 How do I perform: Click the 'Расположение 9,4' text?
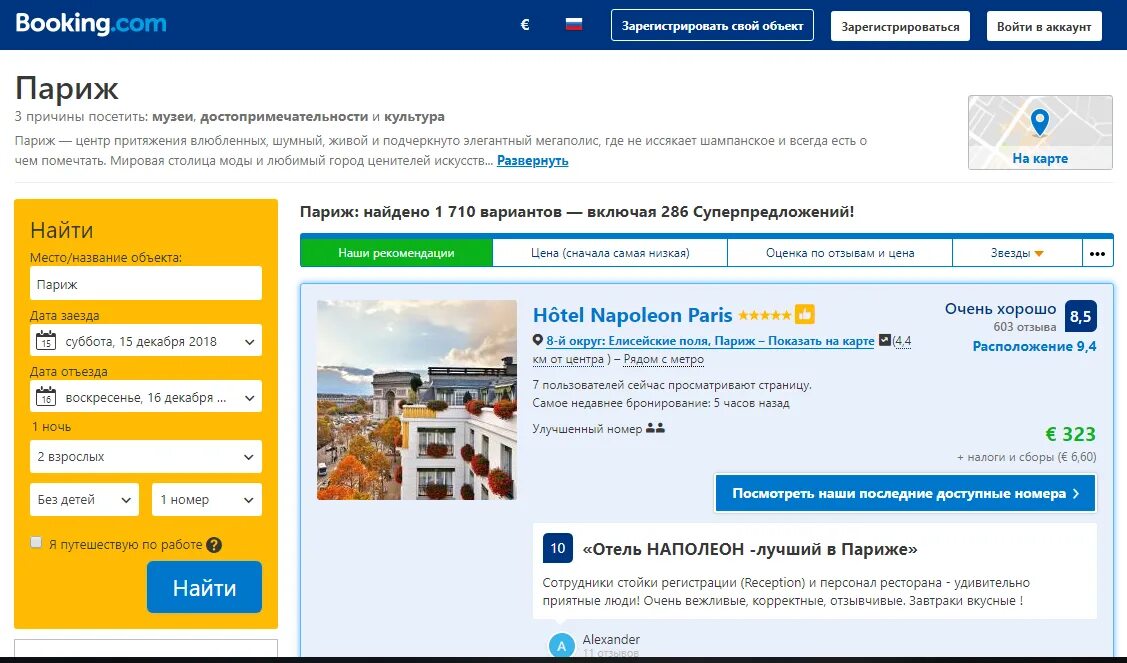tap(1034, 347)
